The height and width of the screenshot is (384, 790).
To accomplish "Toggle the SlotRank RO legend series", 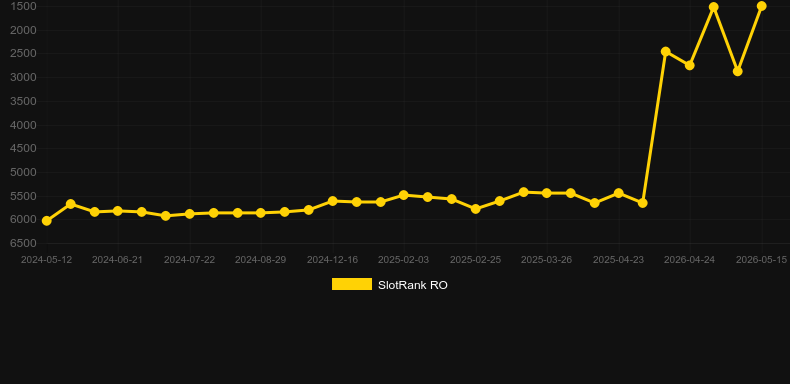I will [389, 285].
